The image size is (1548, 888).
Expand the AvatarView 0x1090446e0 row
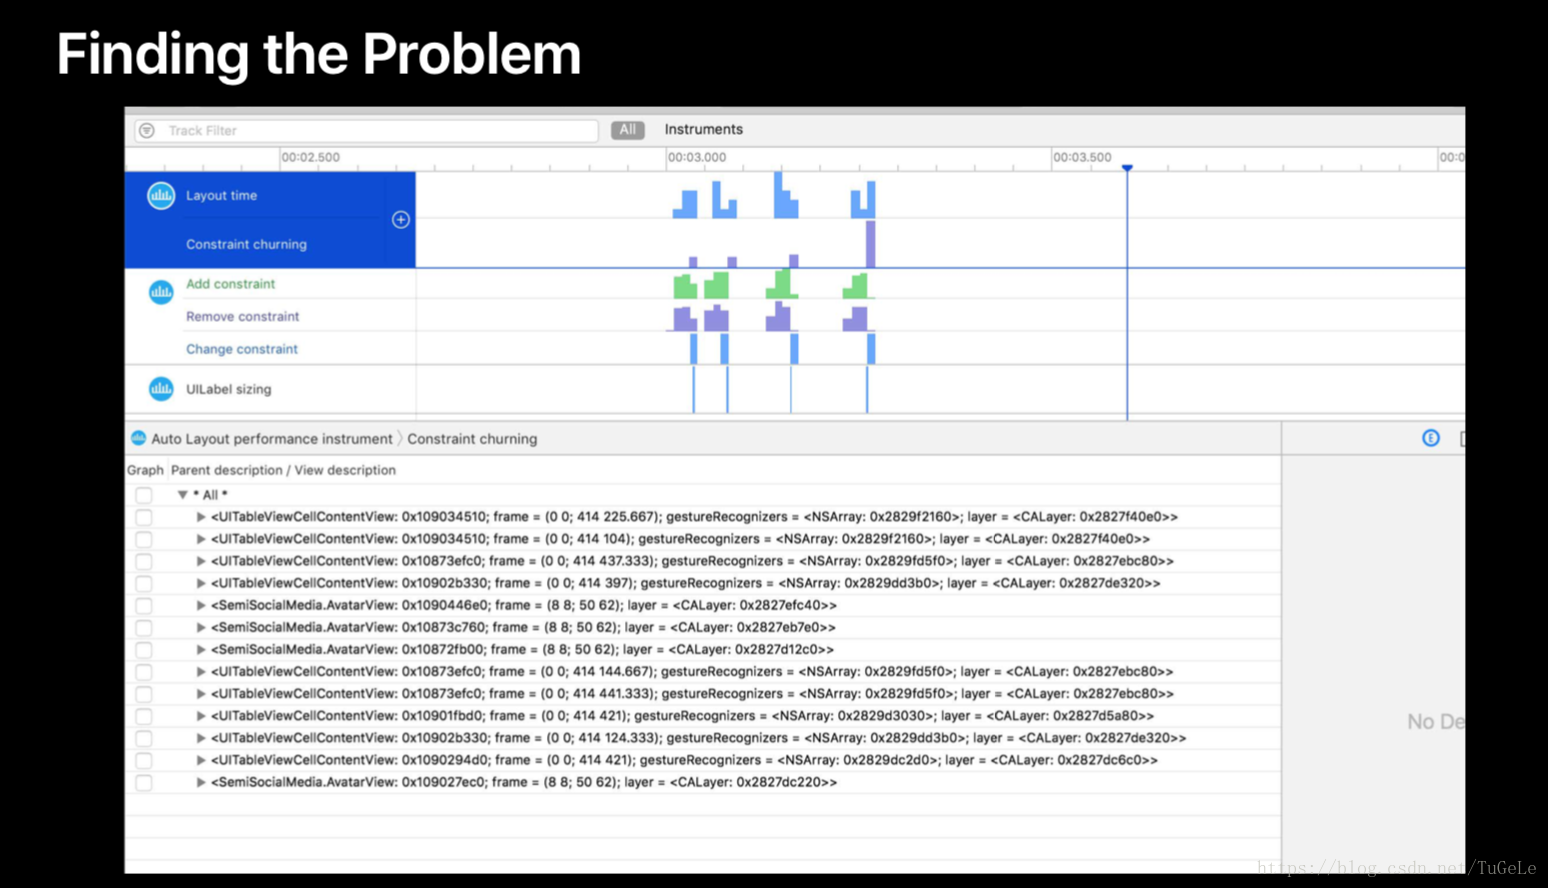click(x=201, y=605)
